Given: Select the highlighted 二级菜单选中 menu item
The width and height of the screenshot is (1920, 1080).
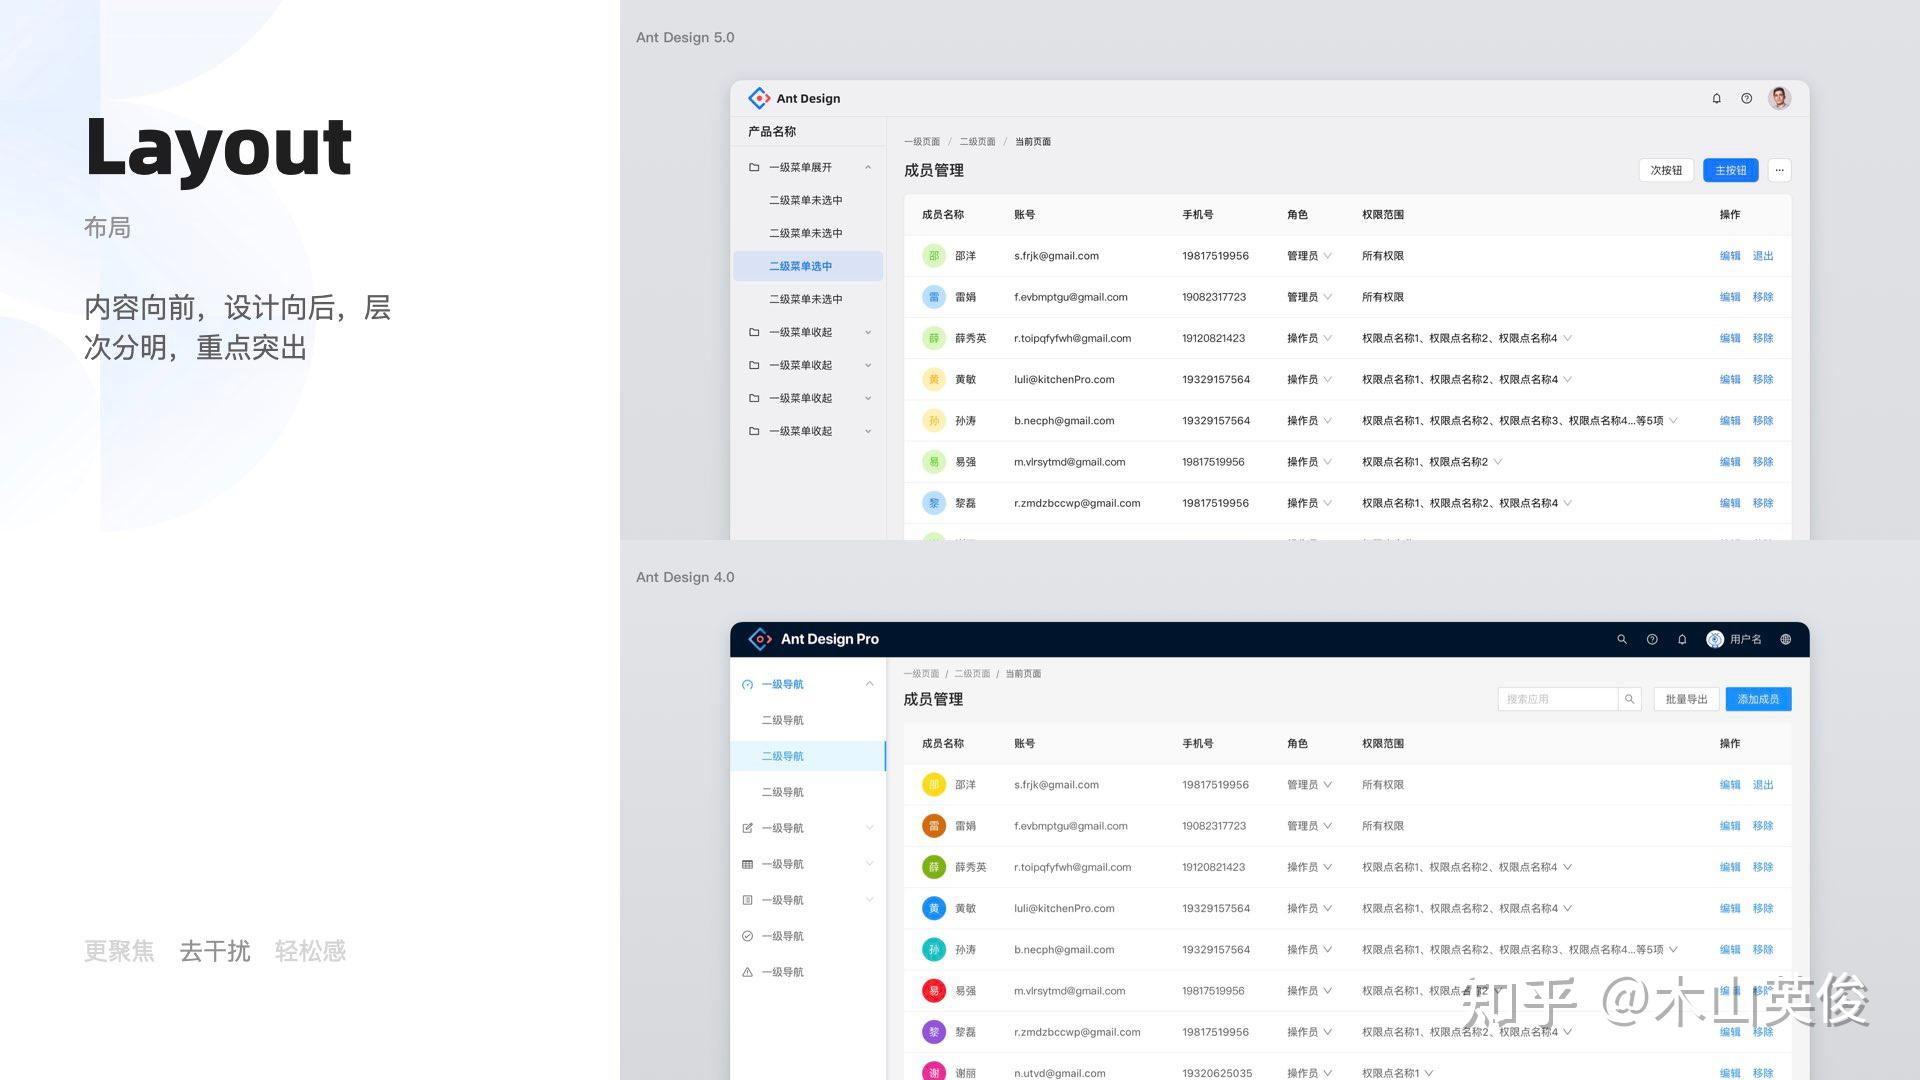Looking at the screenshot, I should click(800, 266).
